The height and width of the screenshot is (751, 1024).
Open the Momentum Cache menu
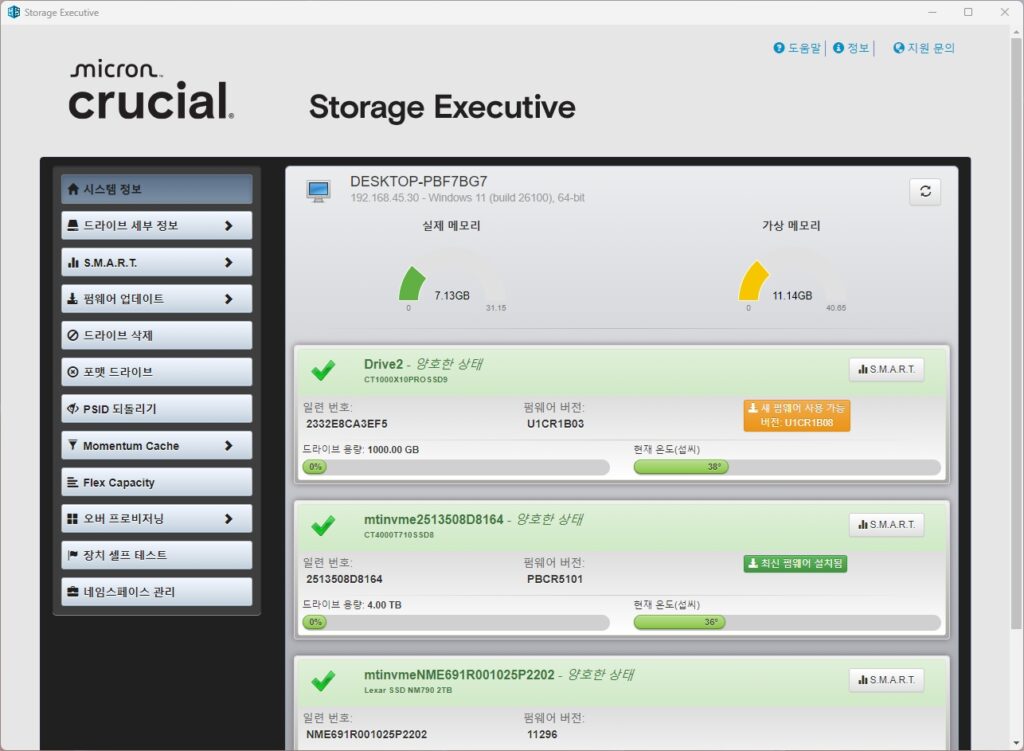[157, 445]
